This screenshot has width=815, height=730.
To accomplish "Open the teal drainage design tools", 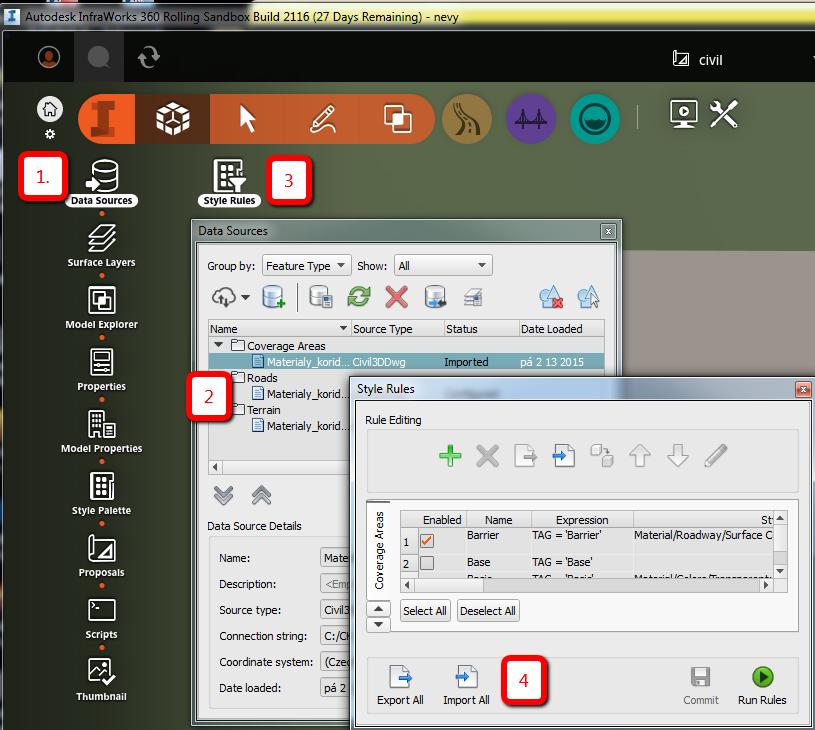I will tap(595, 119).
